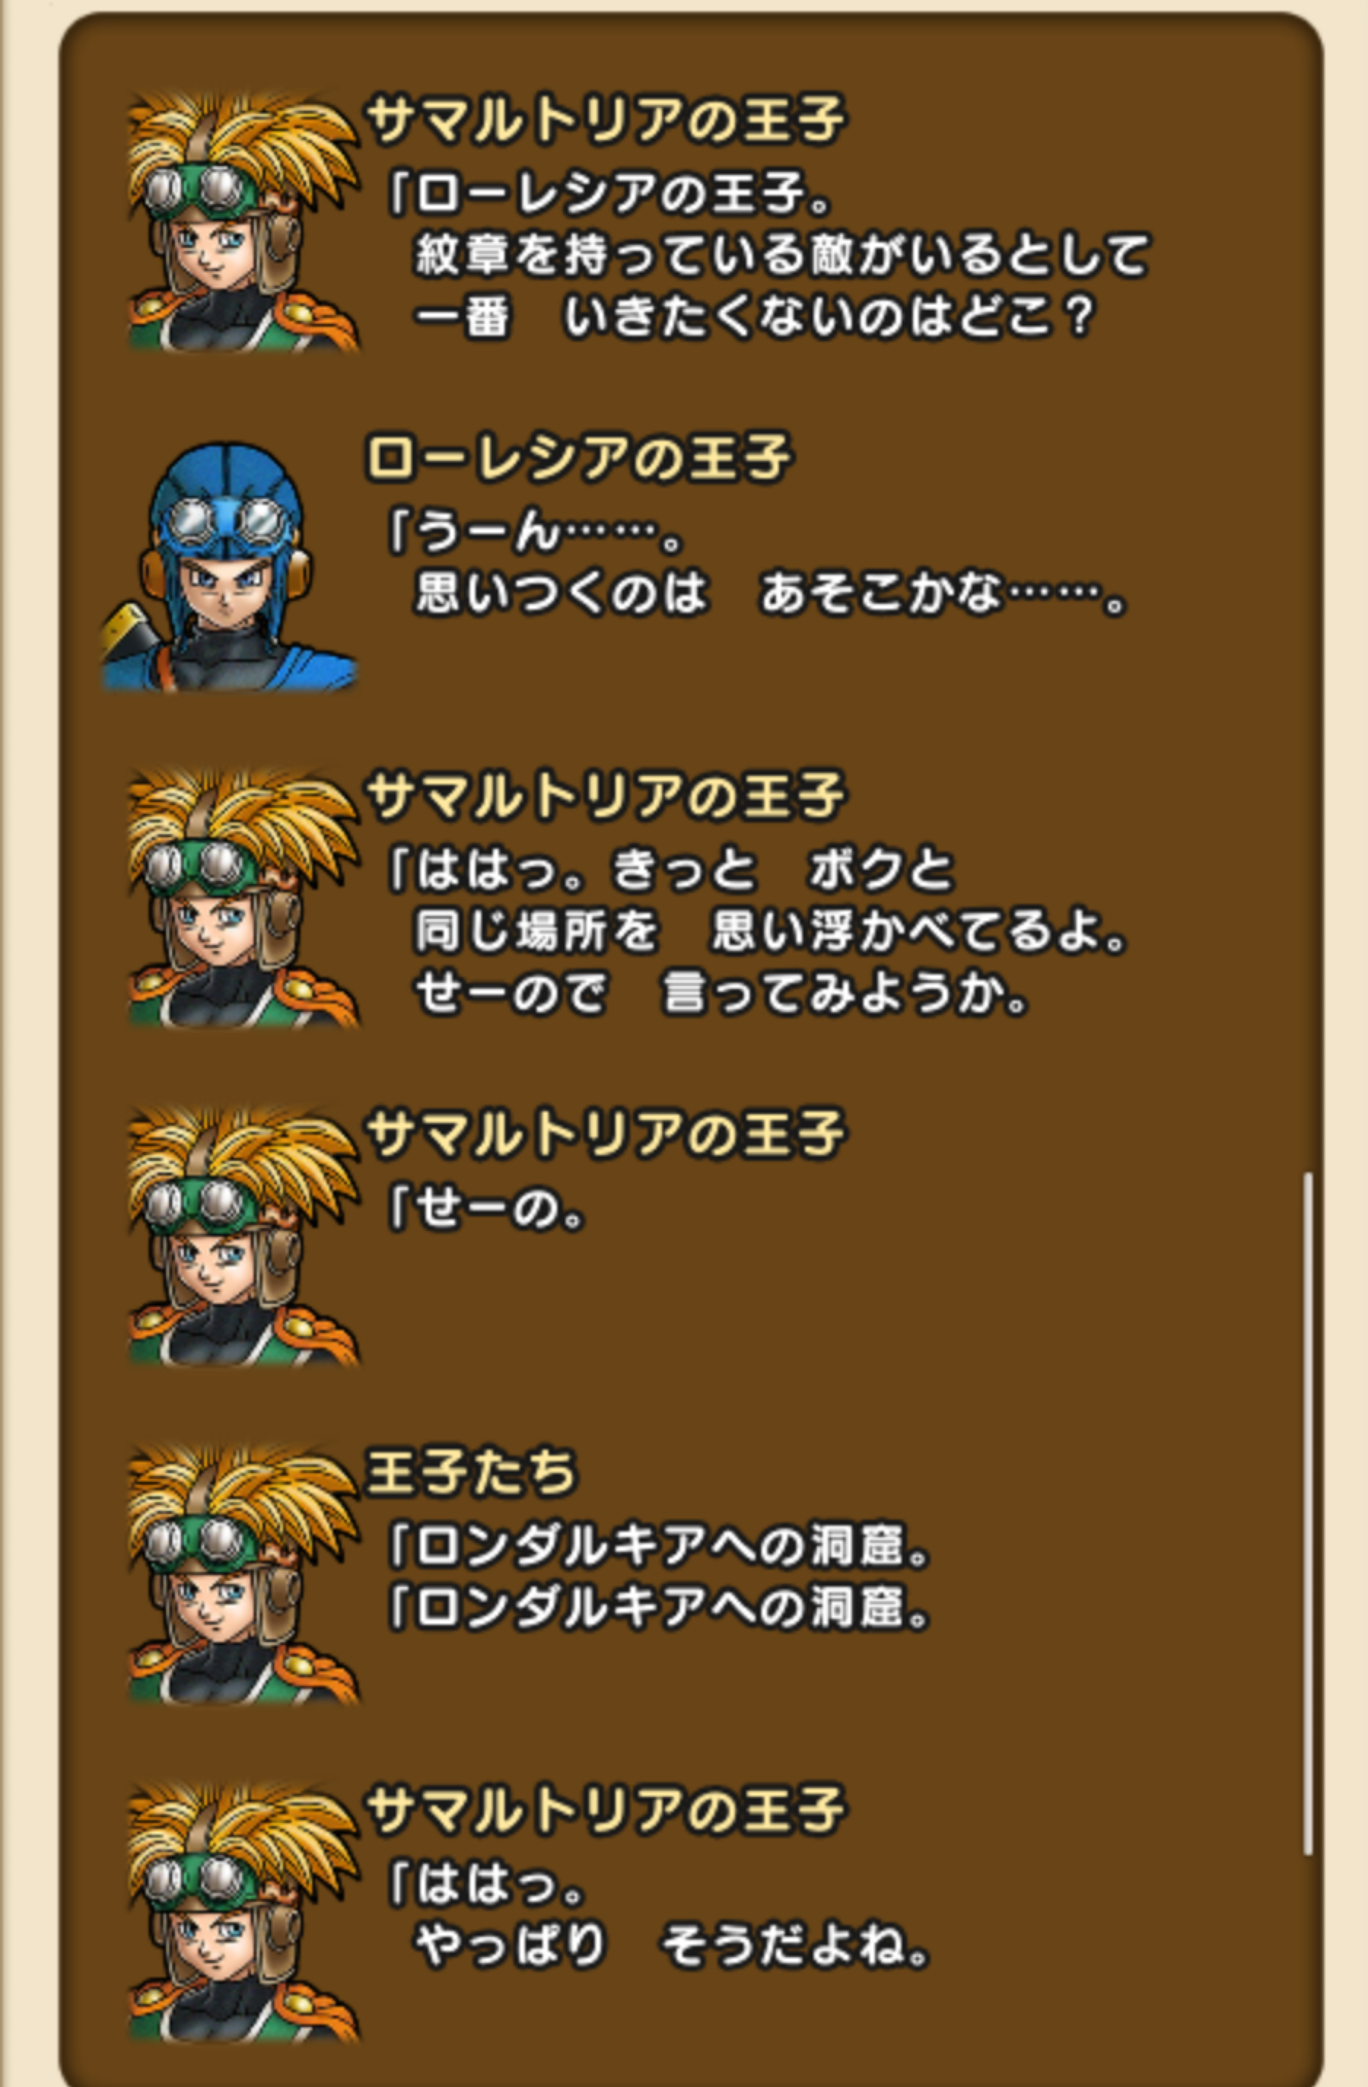The height and width of the screenshot is (2087, 1368).
Task: Click the vertical scrollbar thumb on the right
Action: pyautogui.click(x=1307, y=1514)
